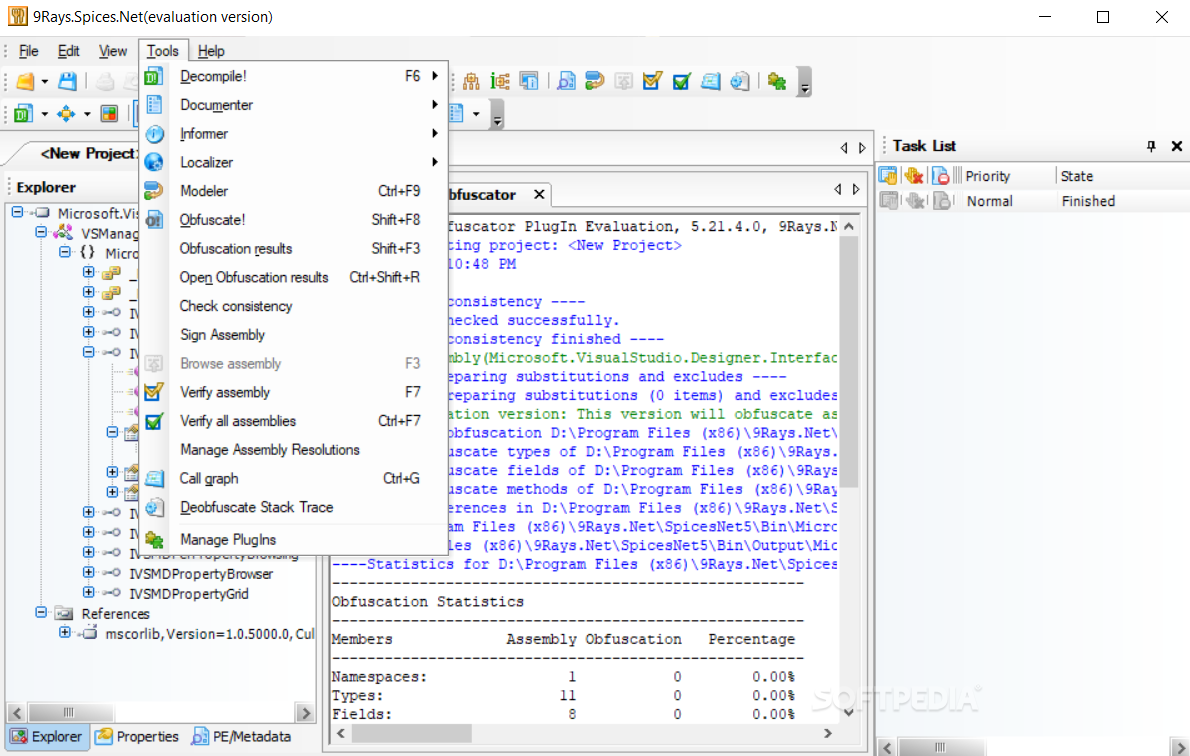Click the Manage PlugIns toolbar icon
This screenshot has width=1190, height=756.
776,81
